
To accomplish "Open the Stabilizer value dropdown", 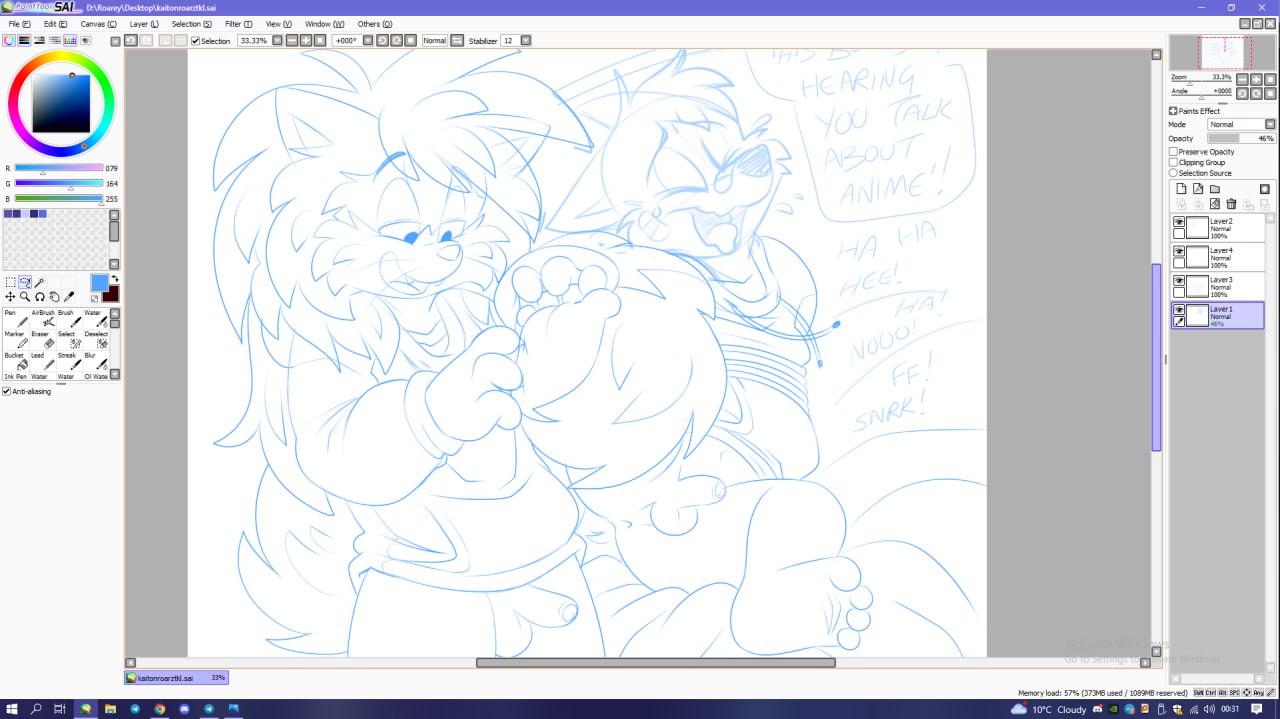I will pos(525,41).
